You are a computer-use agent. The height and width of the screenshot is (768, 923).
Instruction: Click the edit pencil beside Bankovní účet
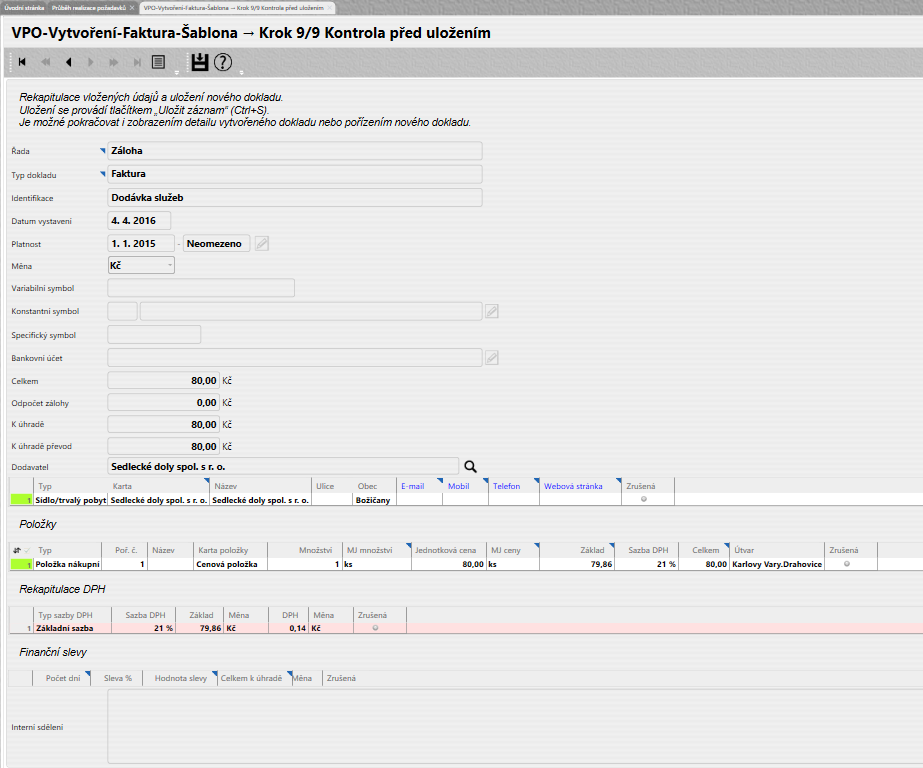(x=492, y=358)
